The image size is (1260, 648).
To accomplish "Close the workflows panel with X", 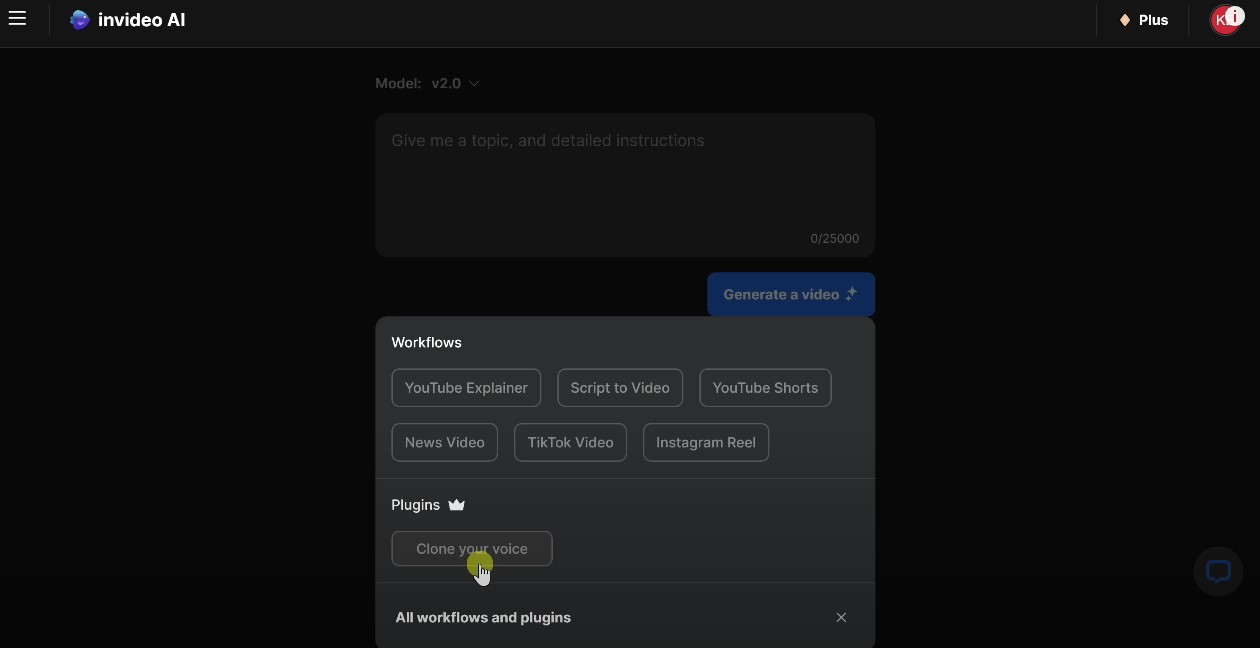I will pos(841,617).
